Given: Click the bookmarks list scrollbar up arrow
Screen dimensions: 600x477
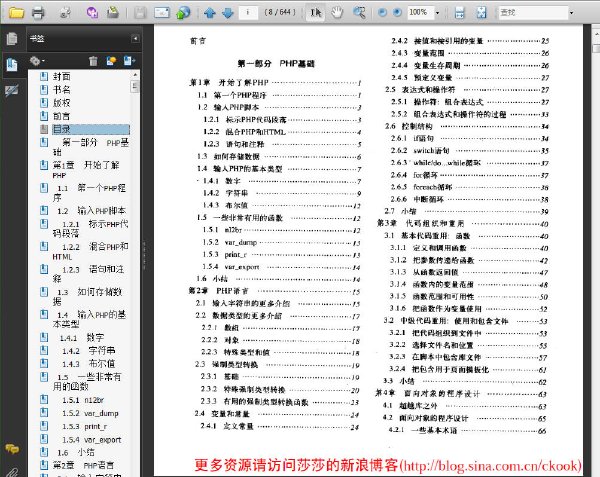Looking at the screenshot, I should click(x=135, y=75).
